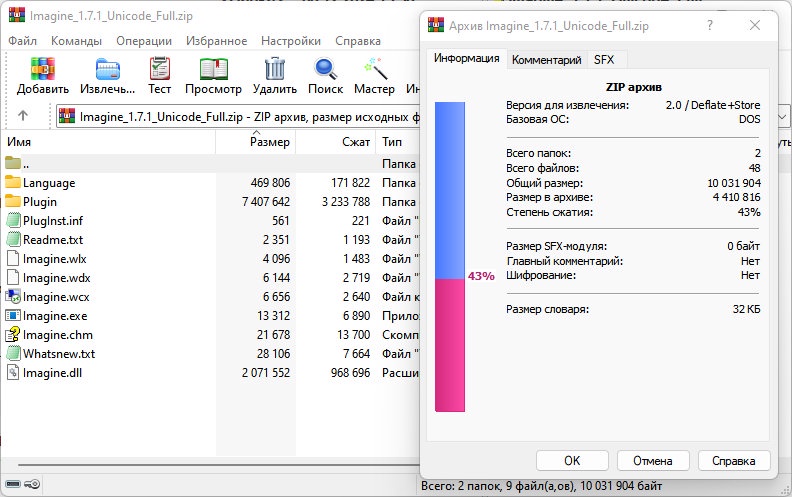Click the Добавить (Add) toolbar icon
Image resolution: width=792 pixels, height=497 pixels.
click(42, 70)
